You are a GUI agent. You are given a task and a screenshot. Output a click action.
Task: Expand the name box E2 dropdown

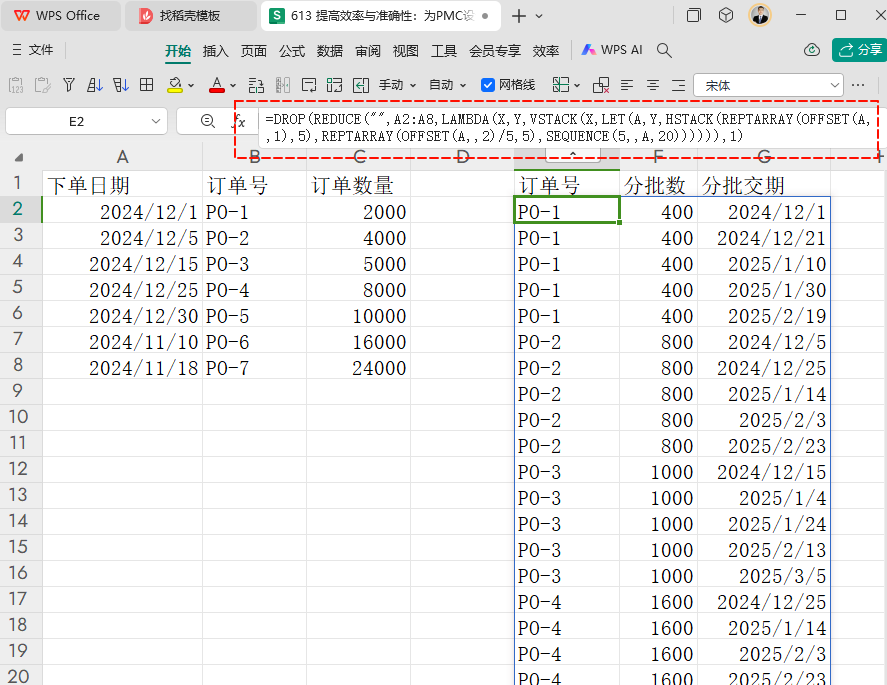tap(156, 122)
